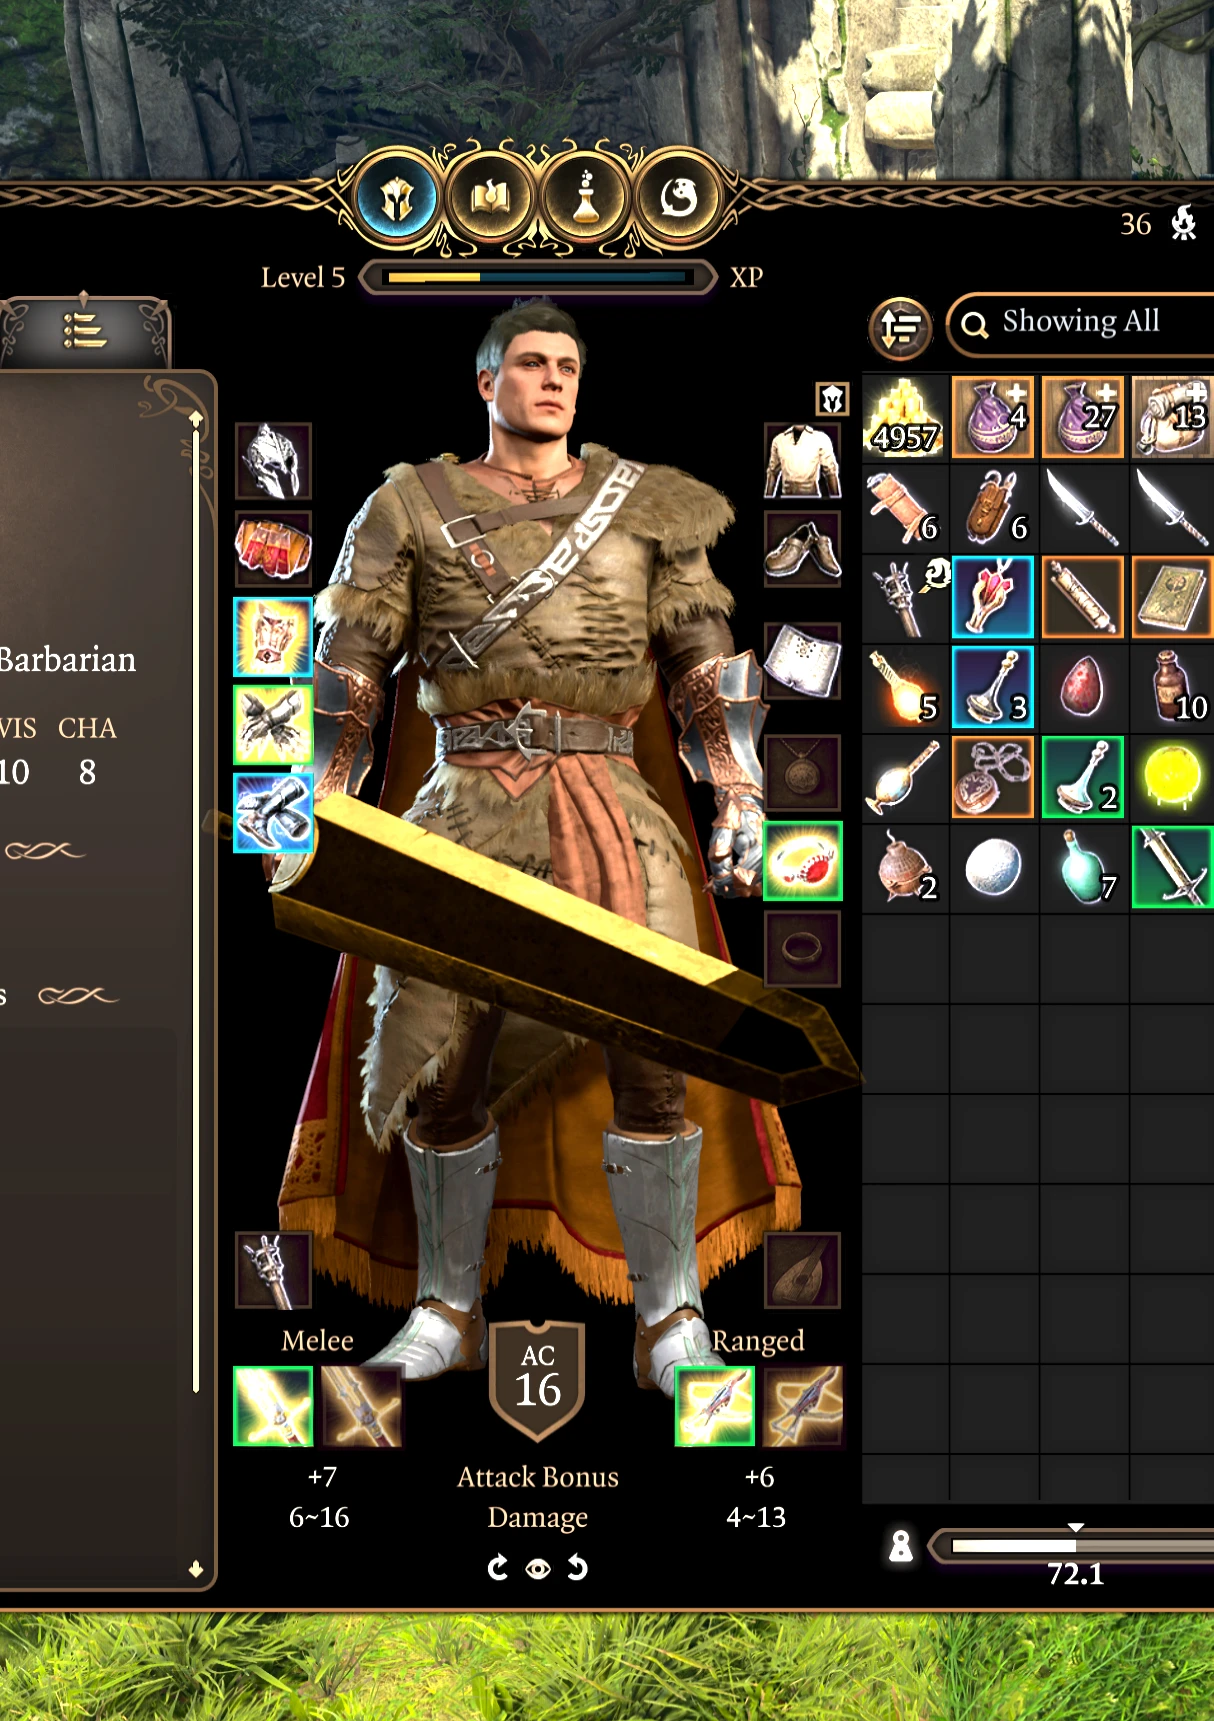Click scroll-down arrow on character panel
Viewport: 1214px width, 1721px height.
pos(196,1569)
